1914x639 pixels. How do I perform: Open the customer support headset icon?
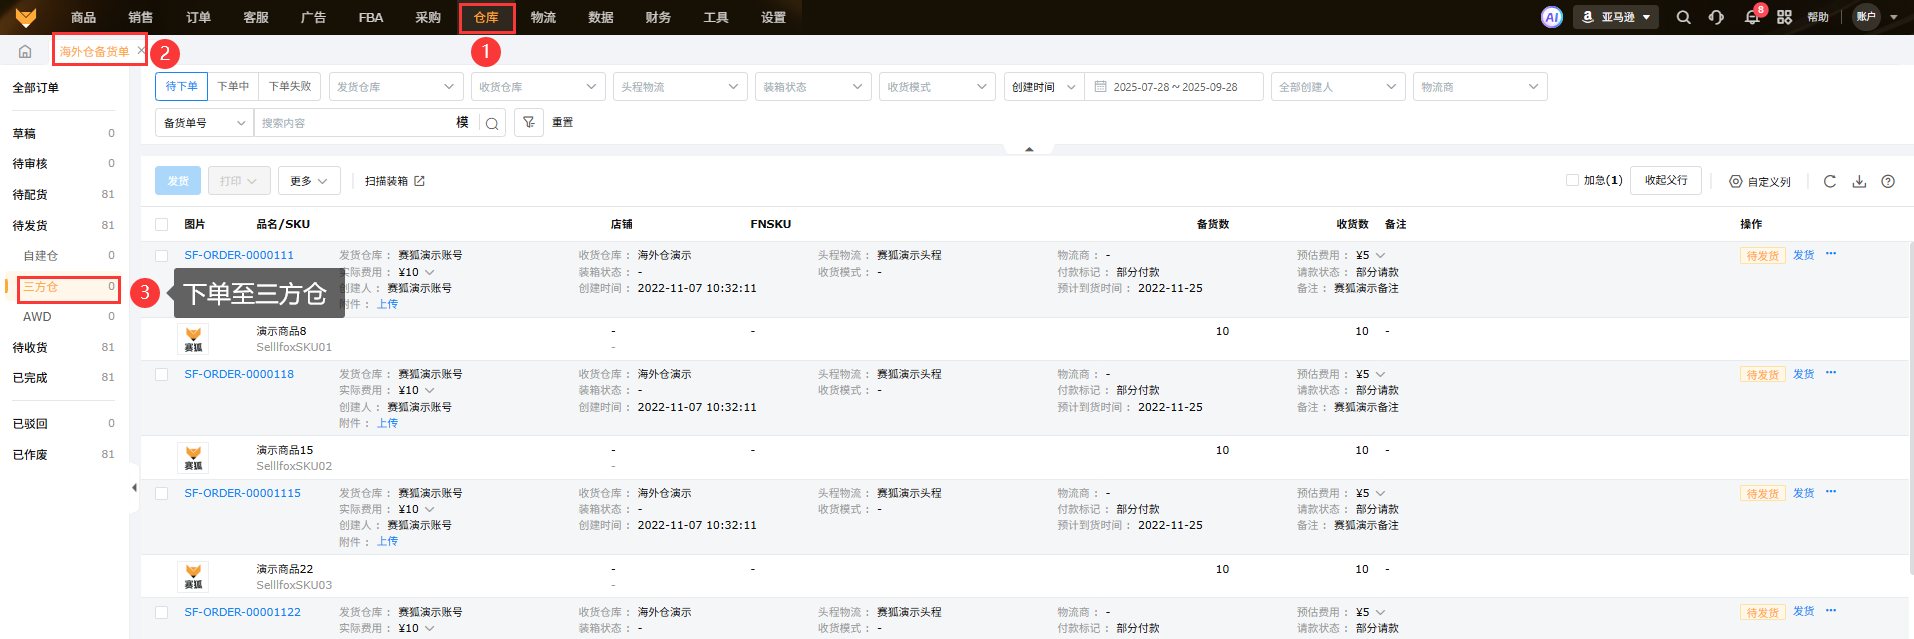point(1716,17)
